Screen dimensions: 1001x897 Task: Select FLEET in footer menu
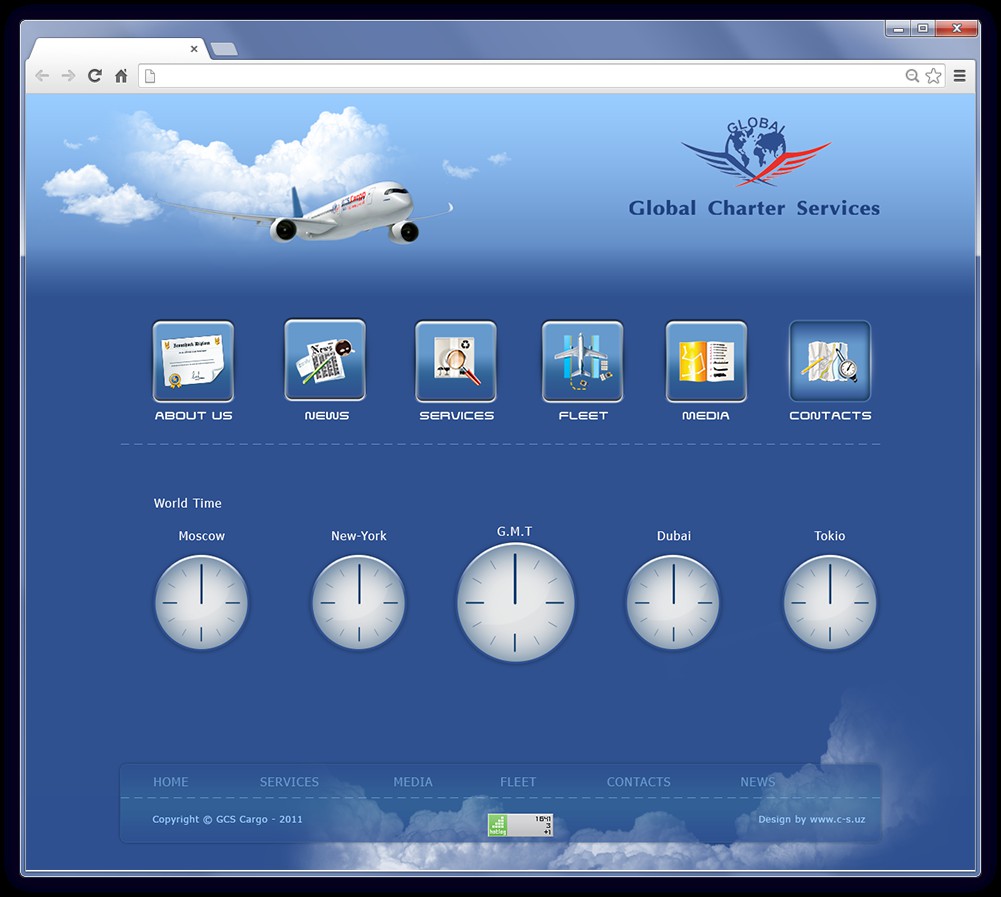pyautogui.click(x=518, y=782)
